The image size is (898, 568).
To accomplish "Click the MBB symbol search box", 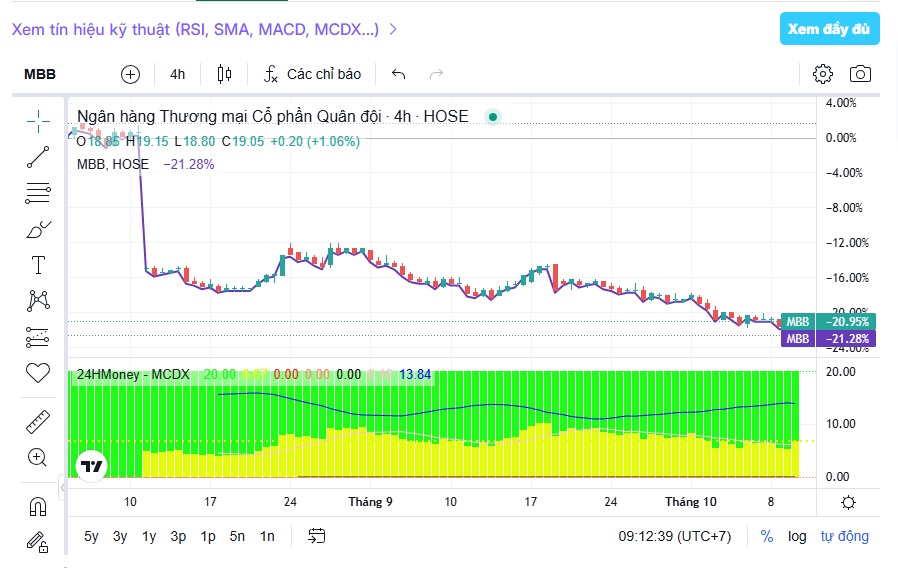I will coord(40,74).
